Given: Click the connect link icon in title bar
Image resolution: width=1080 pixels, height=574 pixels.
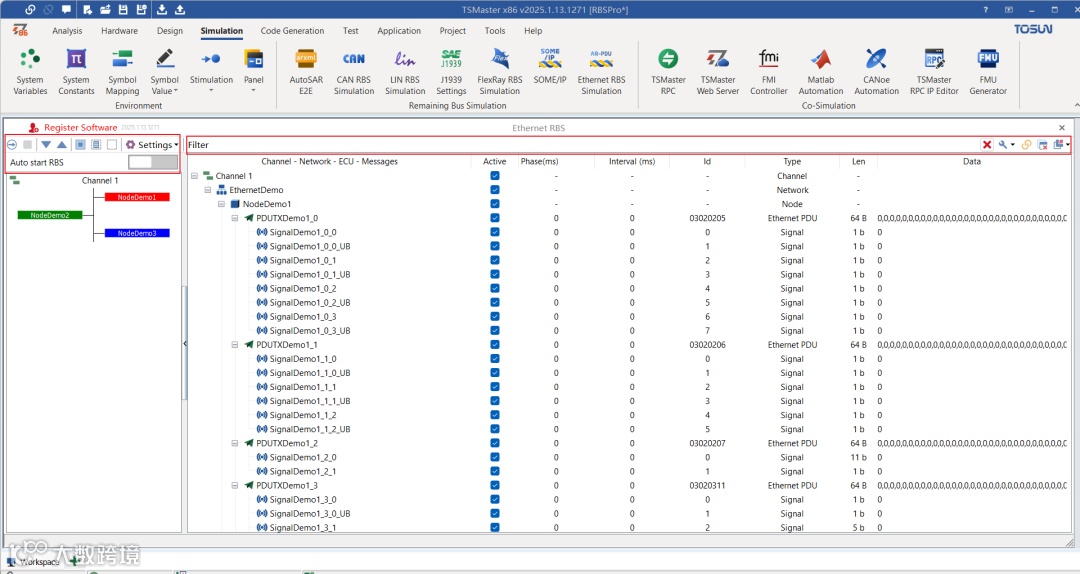Looking at the screenshot, I should click(x=30, y=10).
